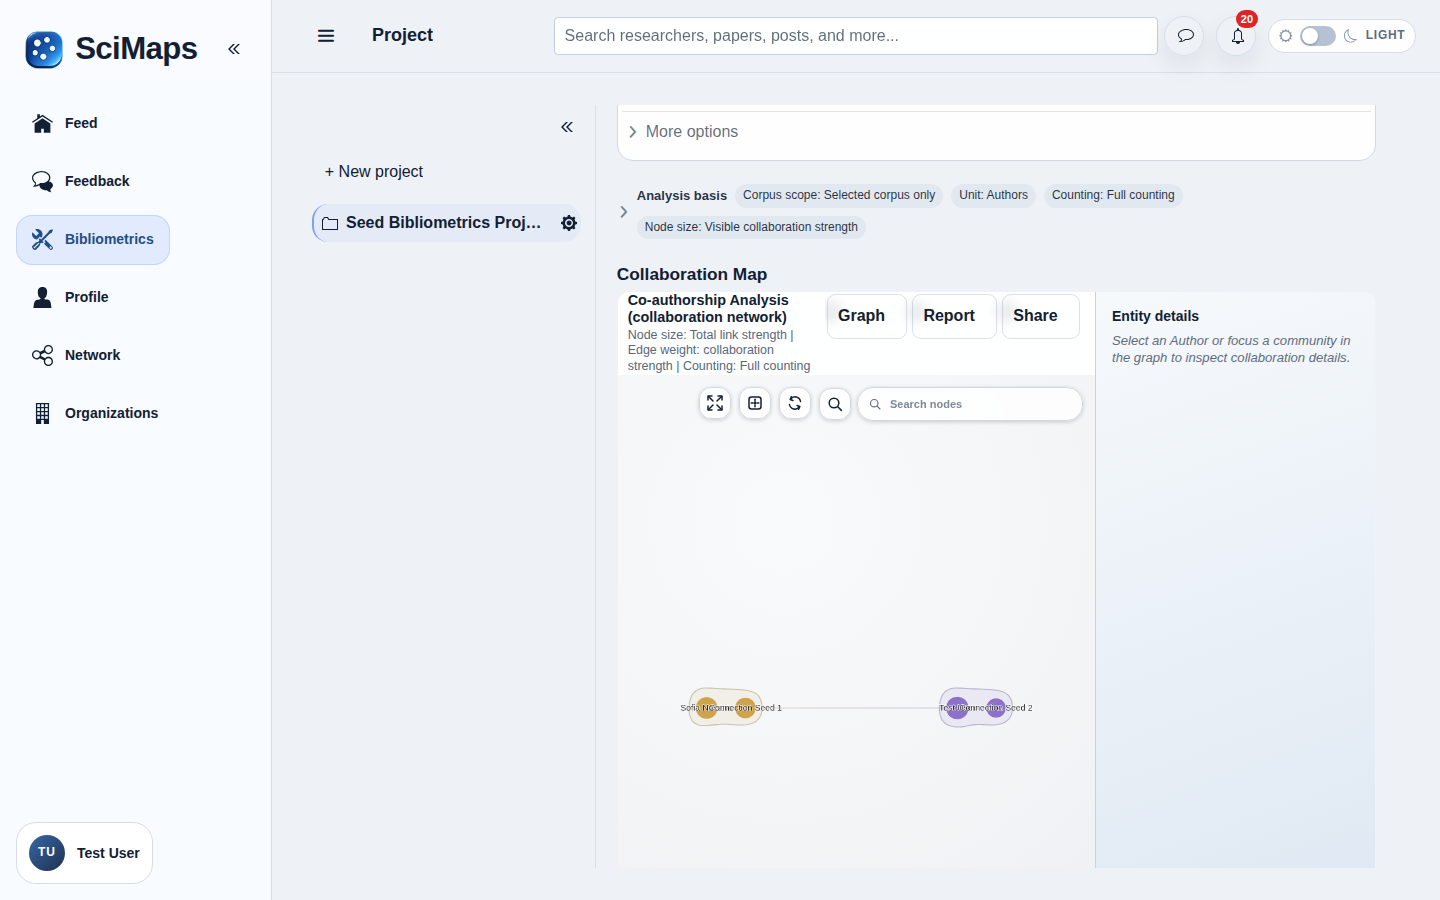Select the Connection Seed 2 node in graph
1440x900 pixels.
(x=996, y=708)
